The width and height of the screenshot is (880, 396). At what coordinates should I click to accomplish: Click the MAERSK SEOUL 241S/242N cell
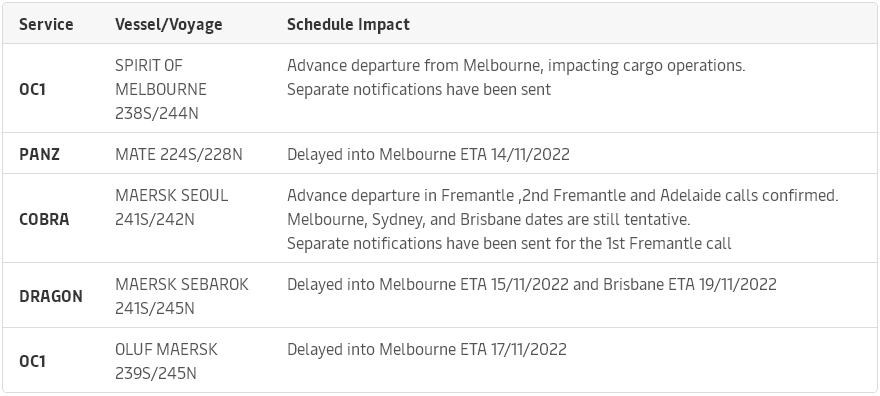(x=171, y=208)
